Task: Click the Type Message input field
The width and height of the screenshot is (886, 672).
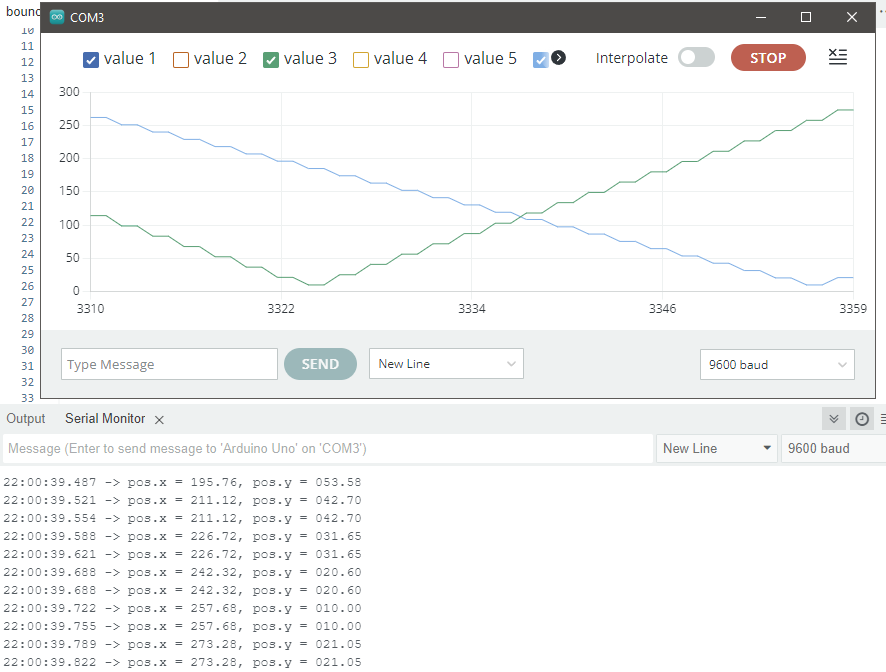Action: [x=169, y=364]
